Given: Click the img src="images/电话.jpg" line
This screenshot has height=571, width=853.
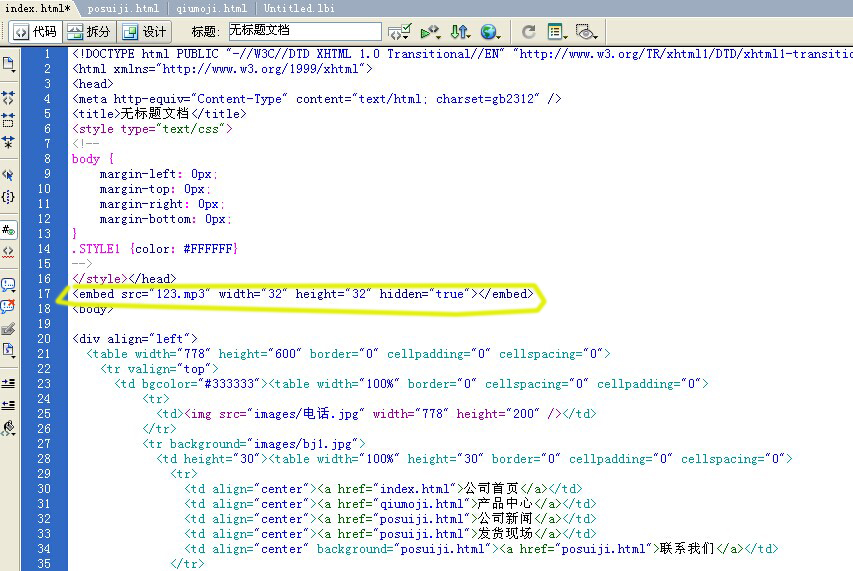Looking at the screenshot, I should point(376,414).
